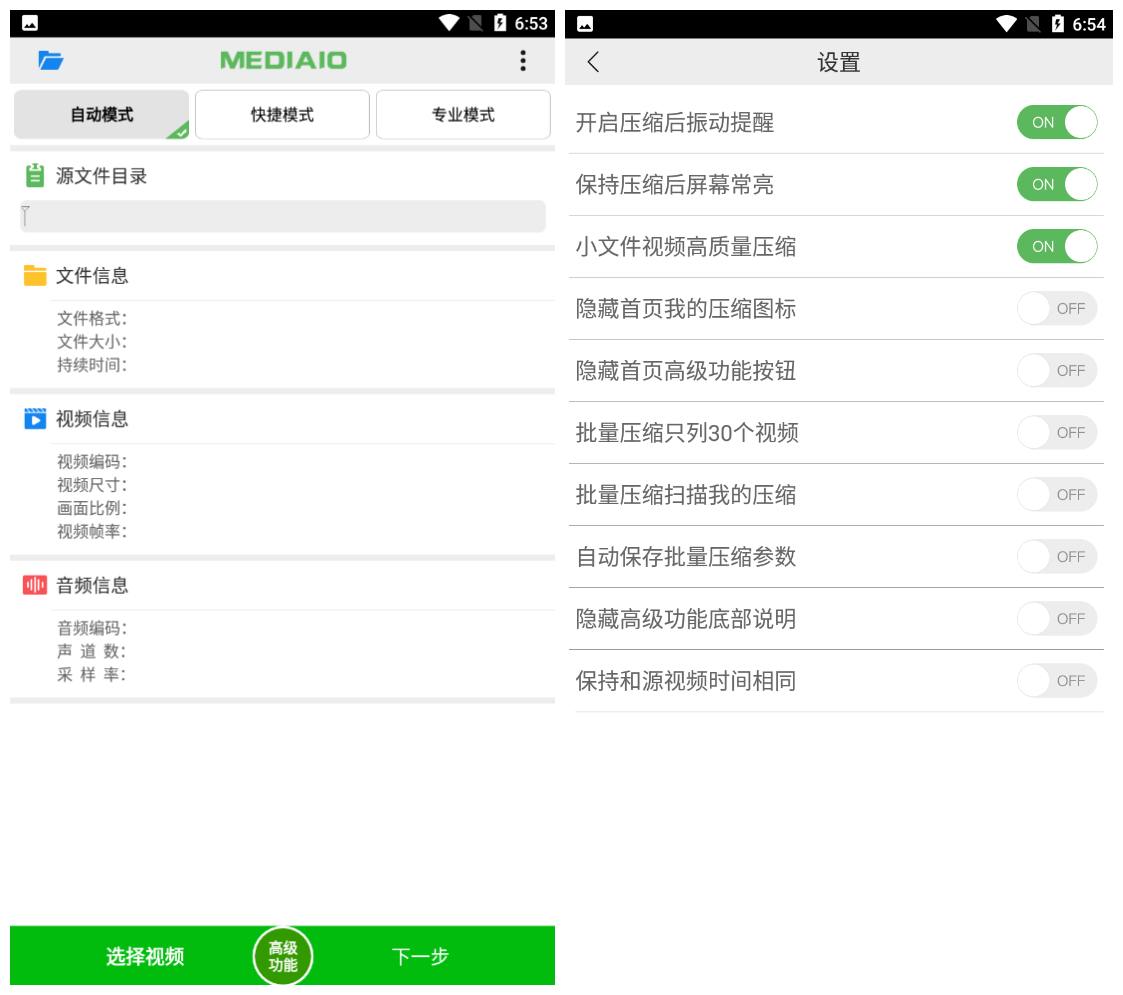Screen dimensions: 1123x995
Task: Enable 批量压缩只列30个视频
Action: point(1056,432)
